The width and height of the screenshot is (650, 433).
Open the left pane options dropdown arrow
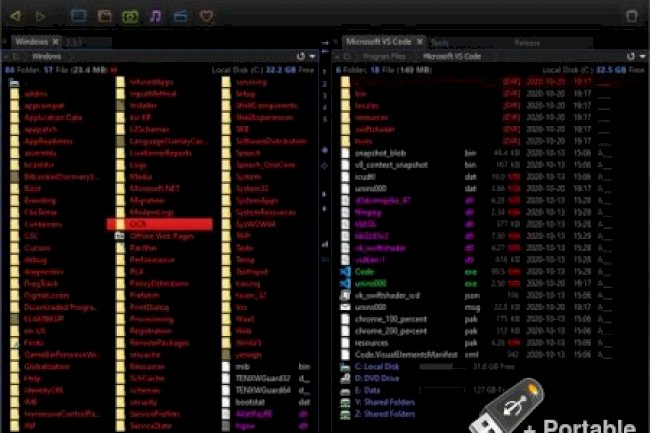[312, 56]
